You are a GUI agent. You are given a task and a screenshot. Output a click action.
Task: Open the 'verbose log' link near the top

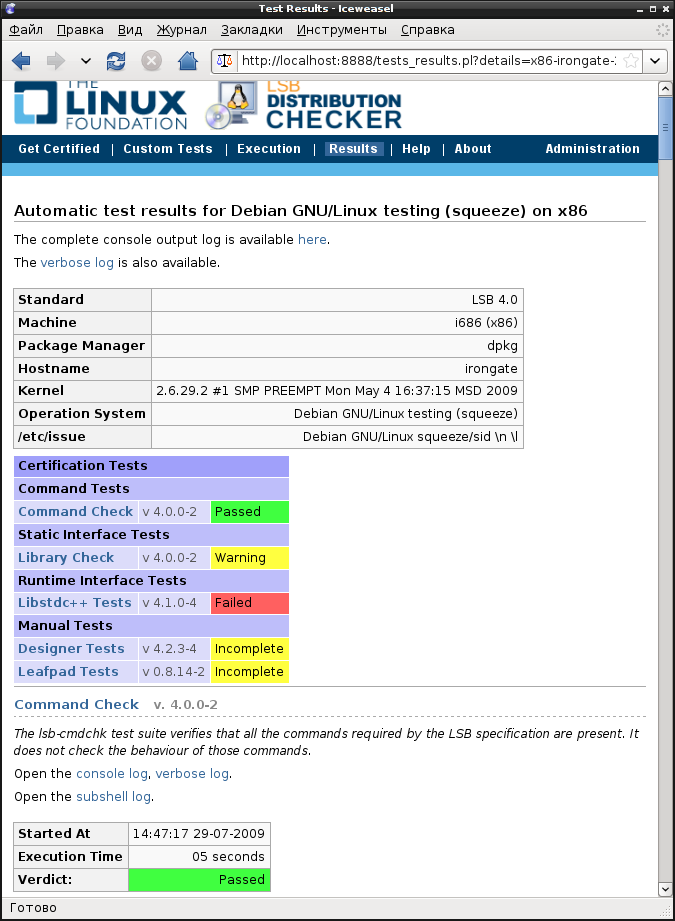click(x=77, y=263)
